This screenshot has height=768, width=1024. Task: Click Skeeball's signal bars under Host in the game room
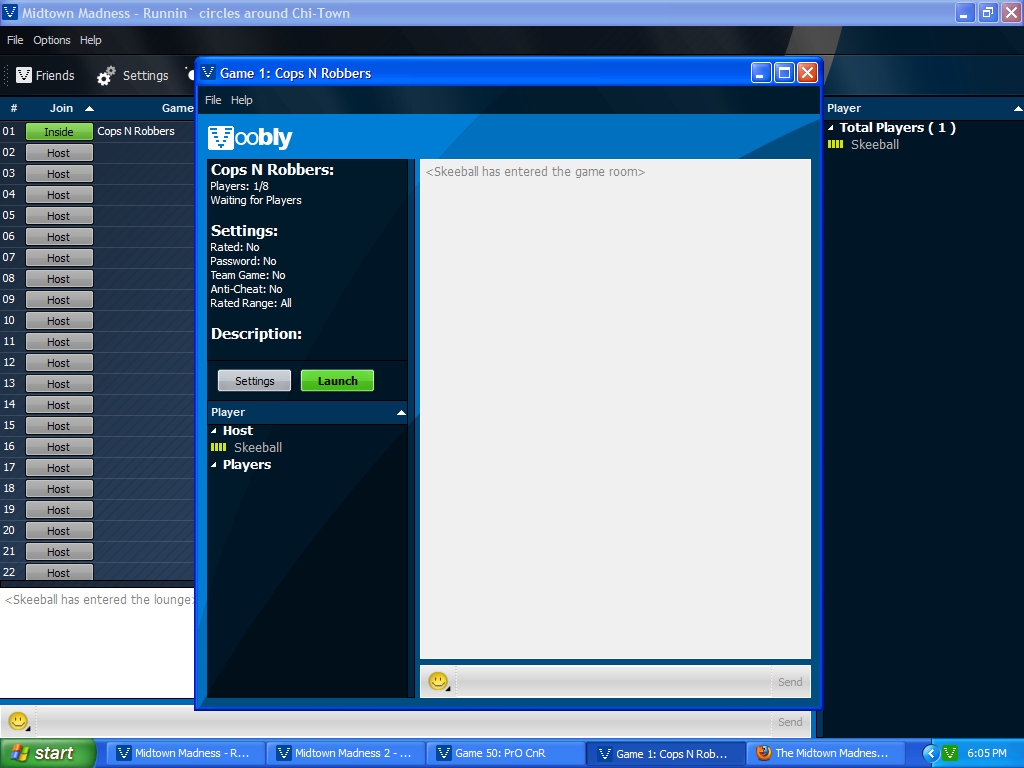[218, 447]
